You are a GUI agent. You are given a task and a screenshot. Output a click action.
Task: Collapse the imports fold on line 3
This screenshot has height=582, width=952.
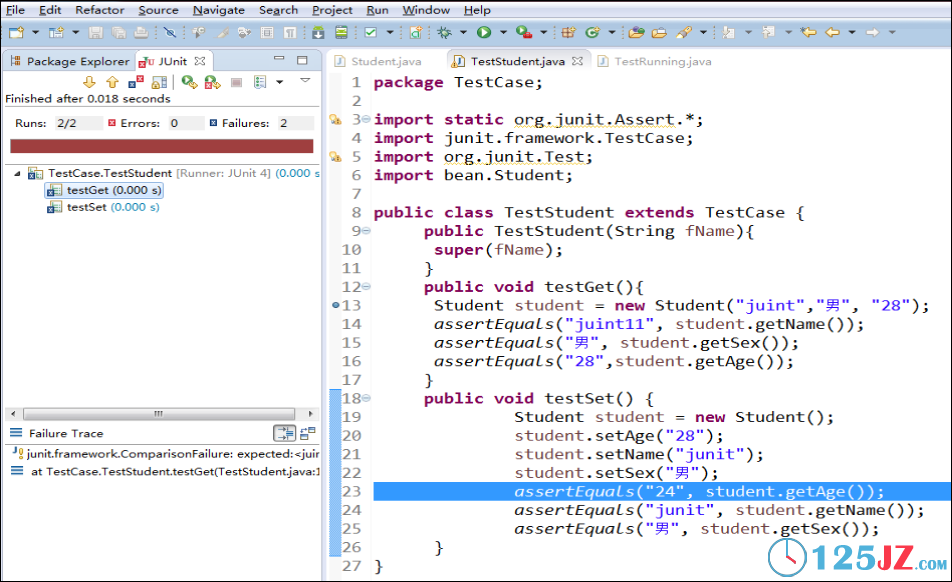click(366, 119)
